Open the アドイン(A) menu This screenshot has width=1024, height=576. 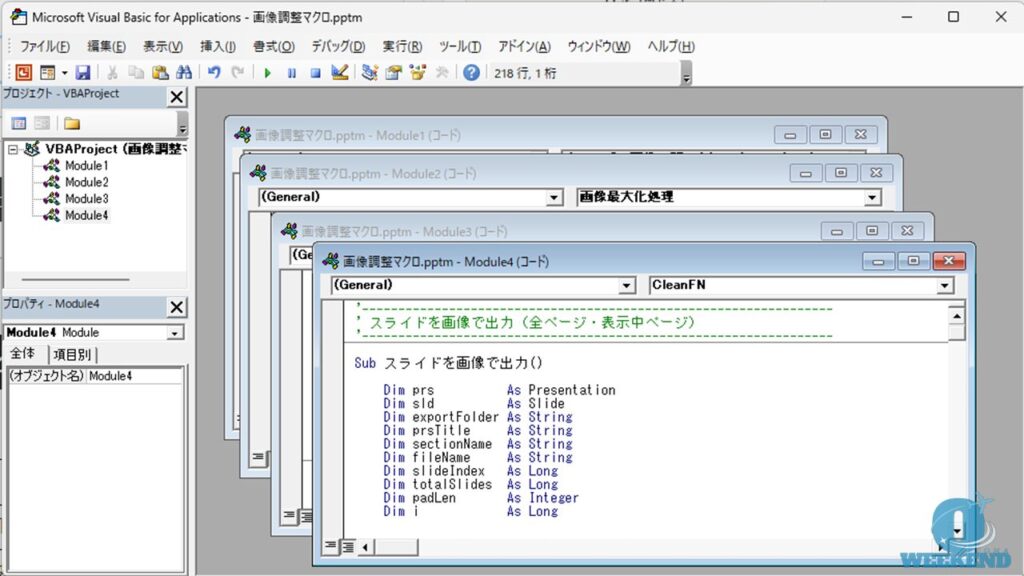(524, 46)
